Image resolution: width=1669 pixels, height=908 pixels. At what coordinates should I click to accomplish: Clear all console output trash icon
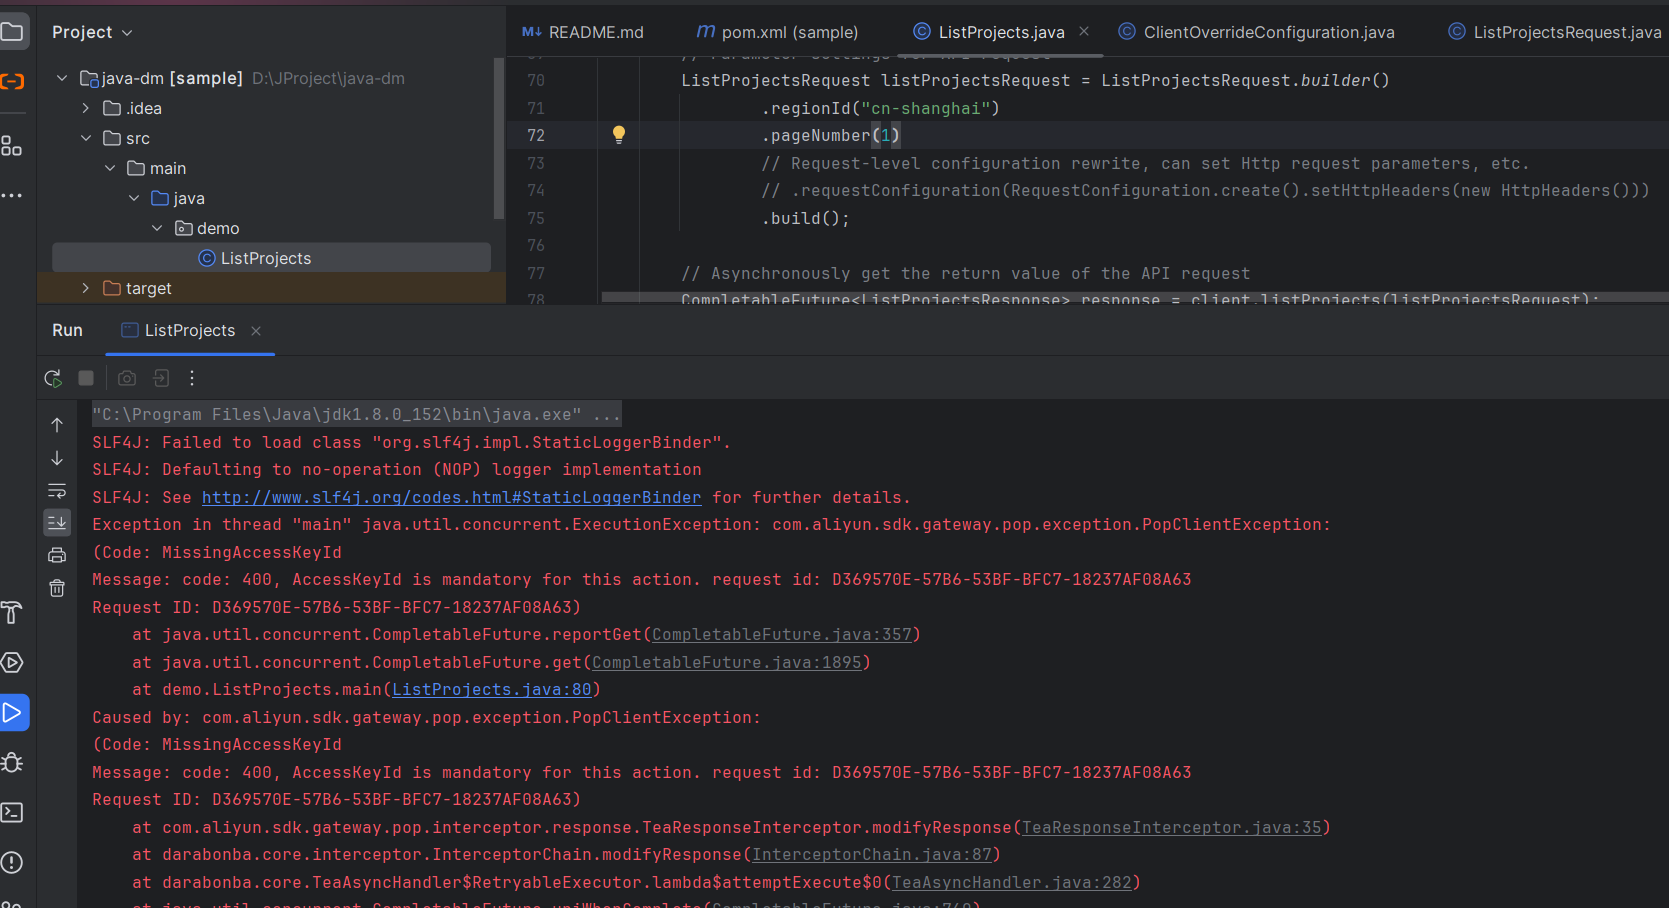click(57, 588)
